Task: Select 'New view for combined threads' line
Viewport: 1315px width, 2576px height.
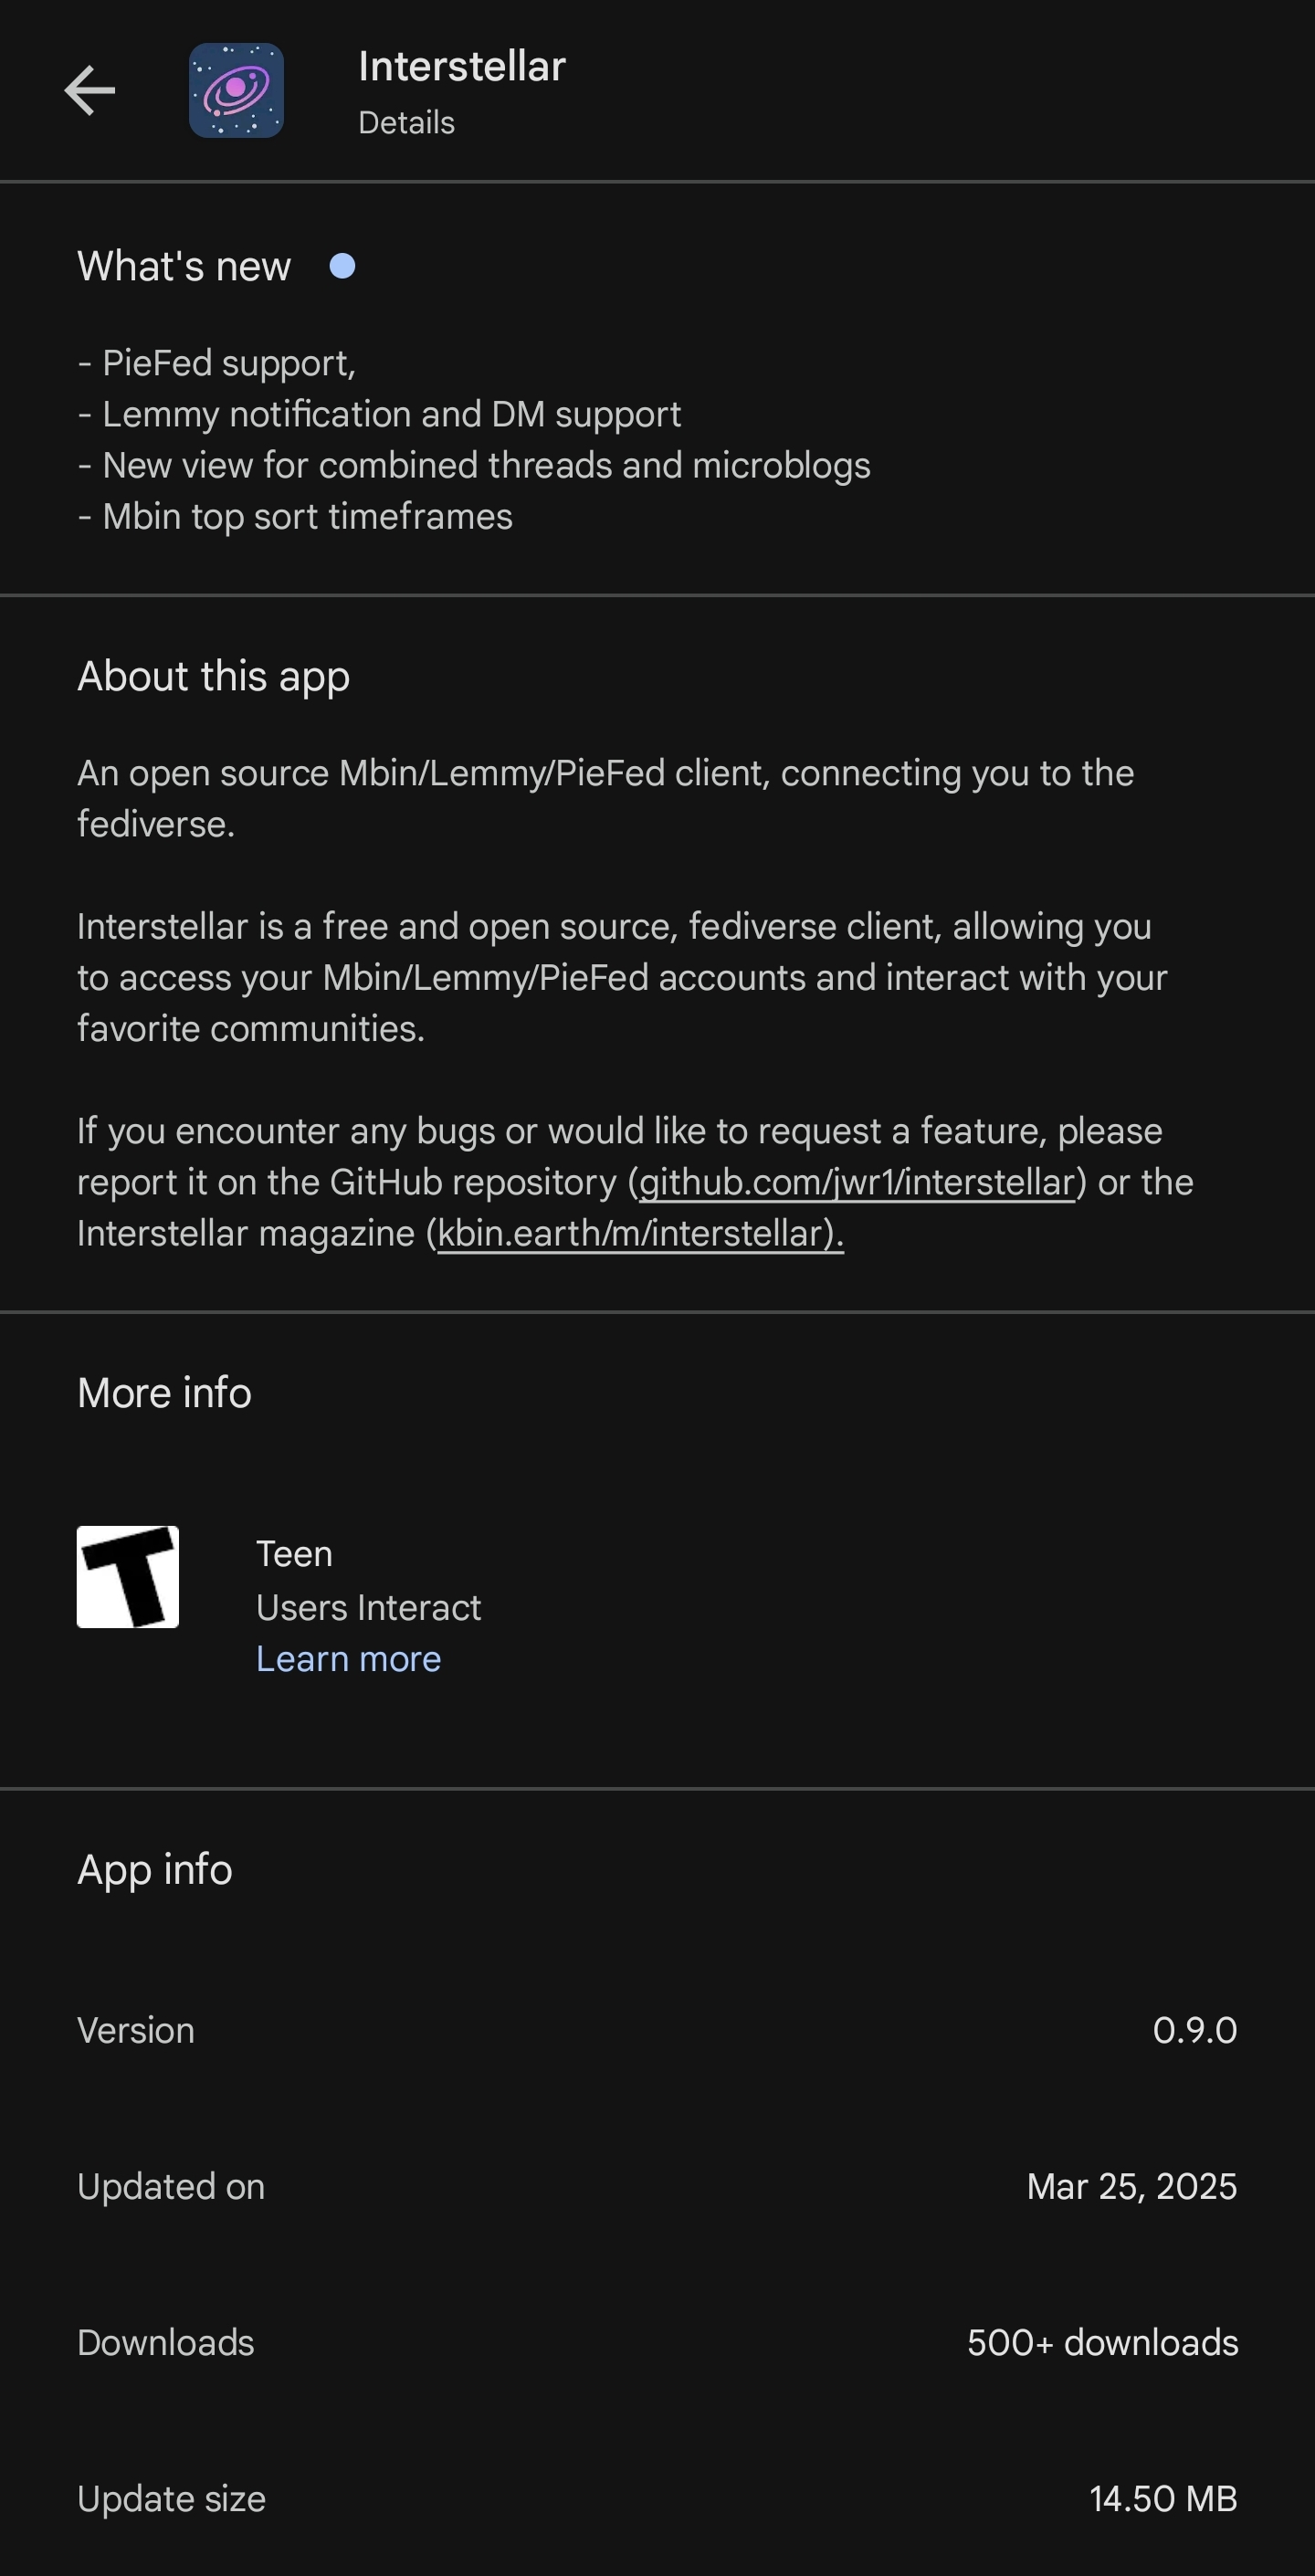Action: click(474, 465)
